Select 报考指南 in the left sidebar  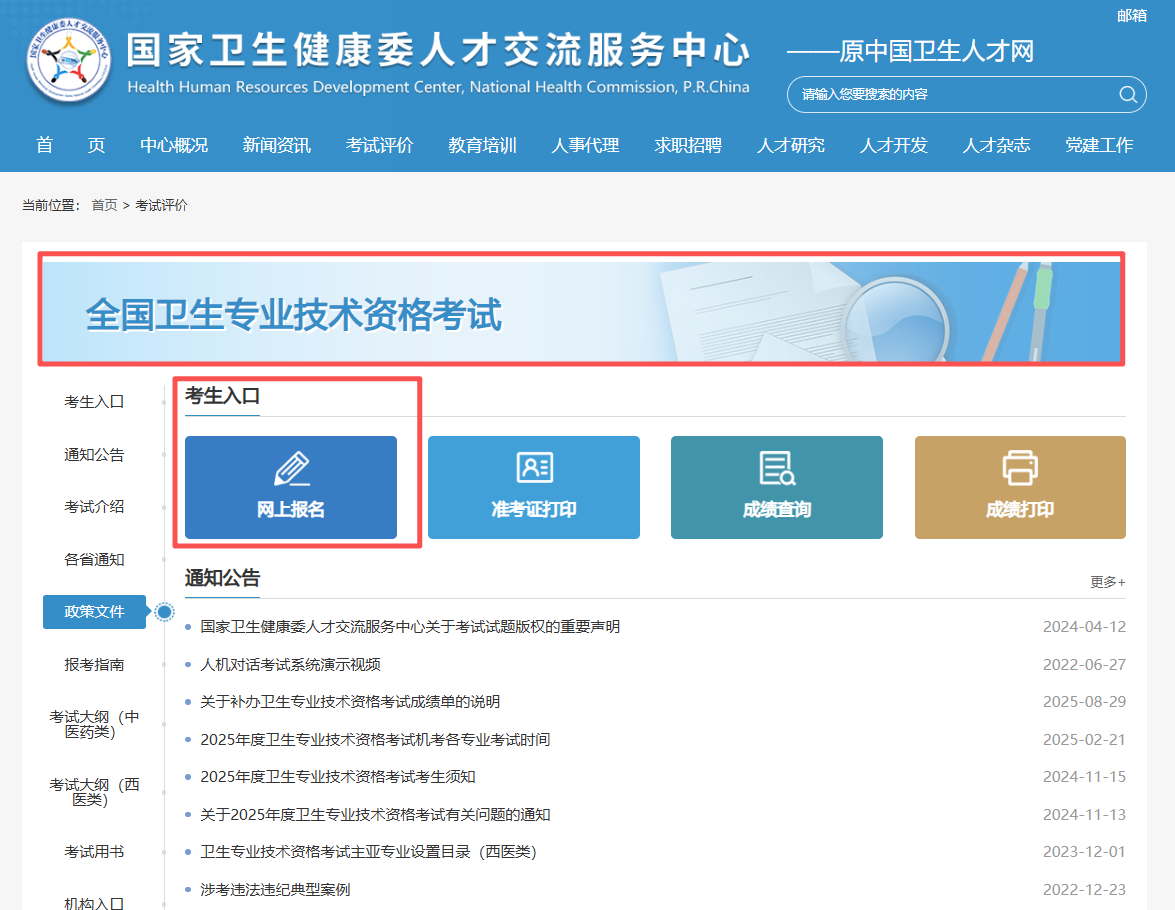[x=94, y=665]
